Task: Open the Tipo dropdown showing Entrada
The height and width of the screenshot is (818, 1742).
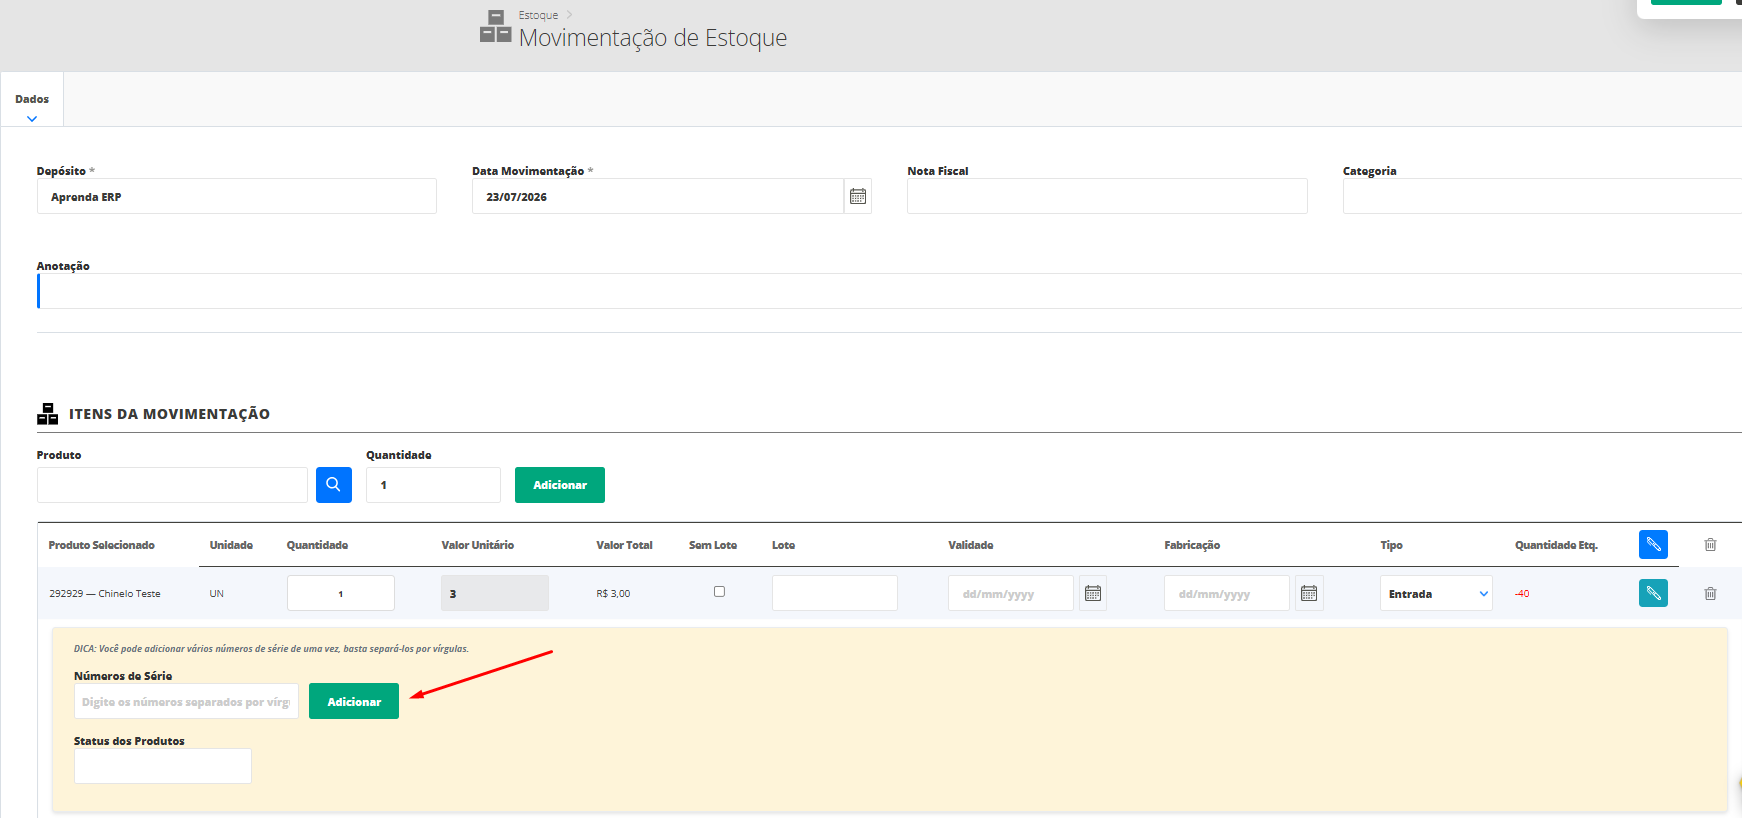Action: point(1436,593)
